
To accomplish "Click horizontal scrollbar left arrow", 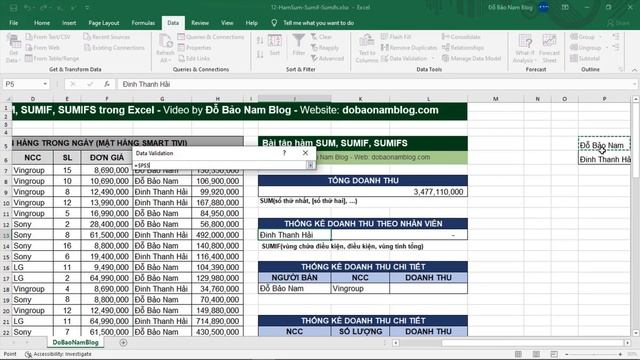I will coord(396,342).
